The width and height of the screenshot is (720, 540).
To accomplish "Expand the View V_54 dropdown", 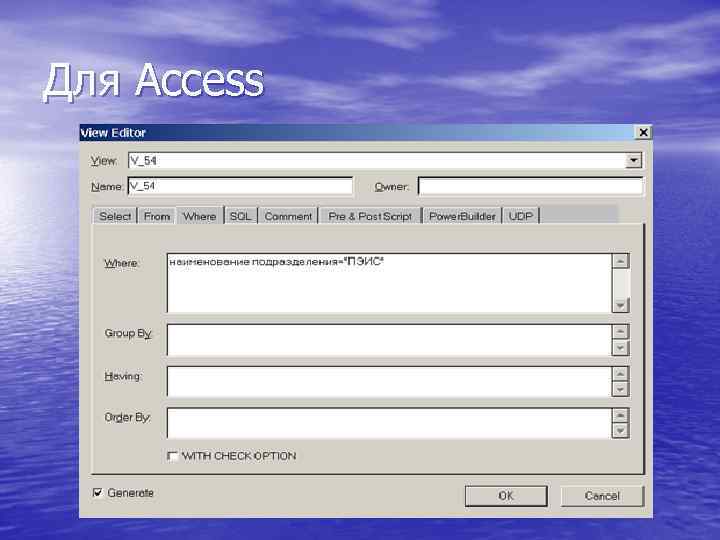I will pos(634,160).
